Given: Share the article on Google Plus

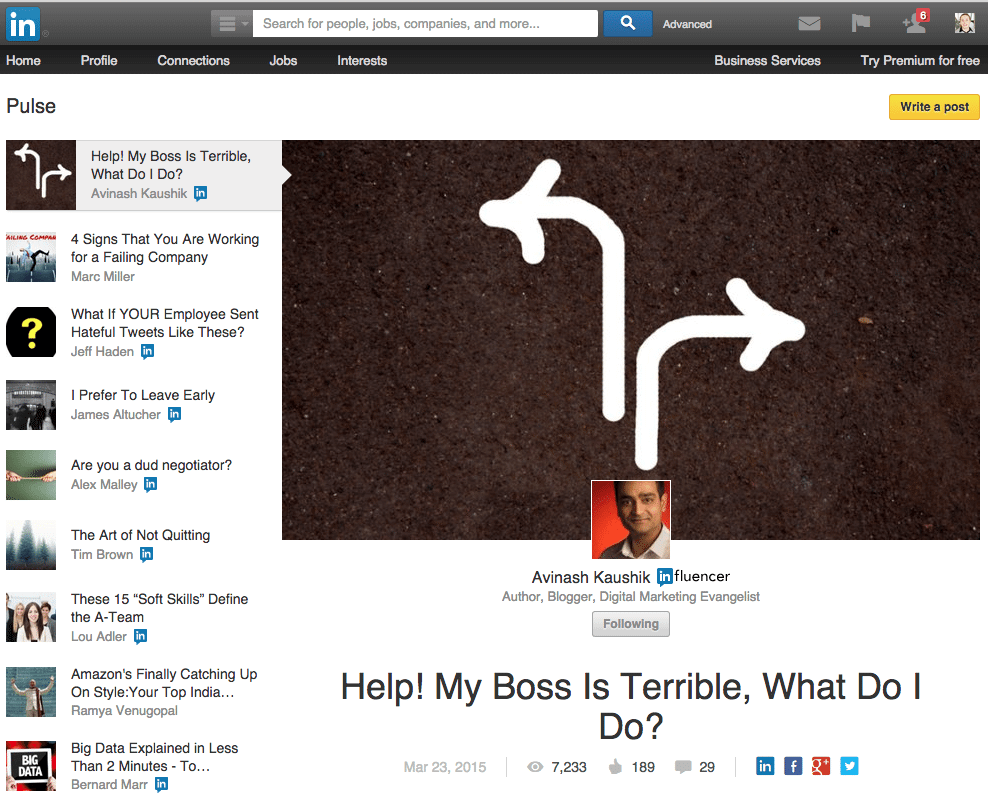Looking at the screenshot, I should click(x=821, y=766).
